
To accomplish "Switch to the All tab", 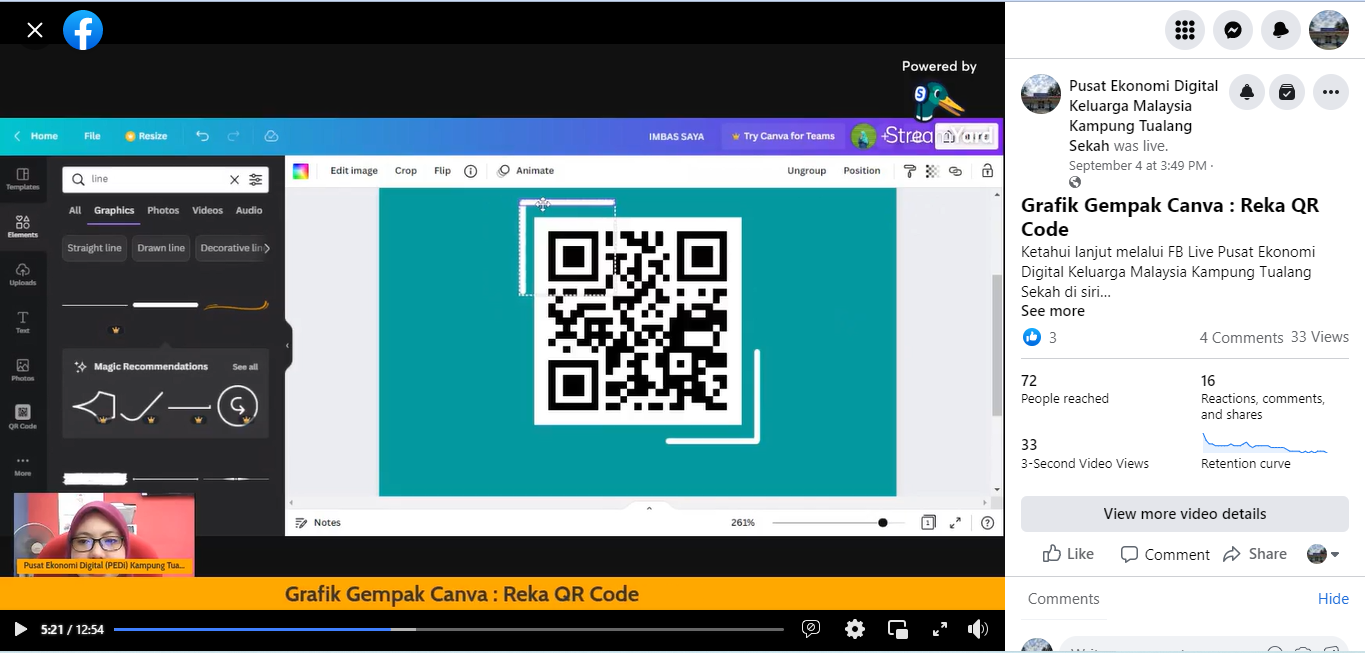I will (75, 210).
